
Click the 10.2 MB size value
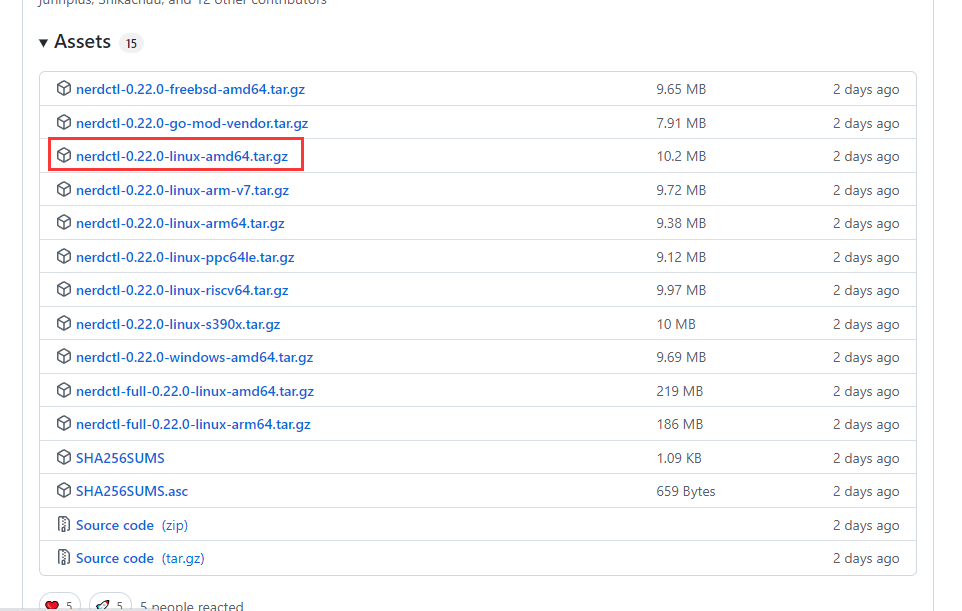pos(681,156)
